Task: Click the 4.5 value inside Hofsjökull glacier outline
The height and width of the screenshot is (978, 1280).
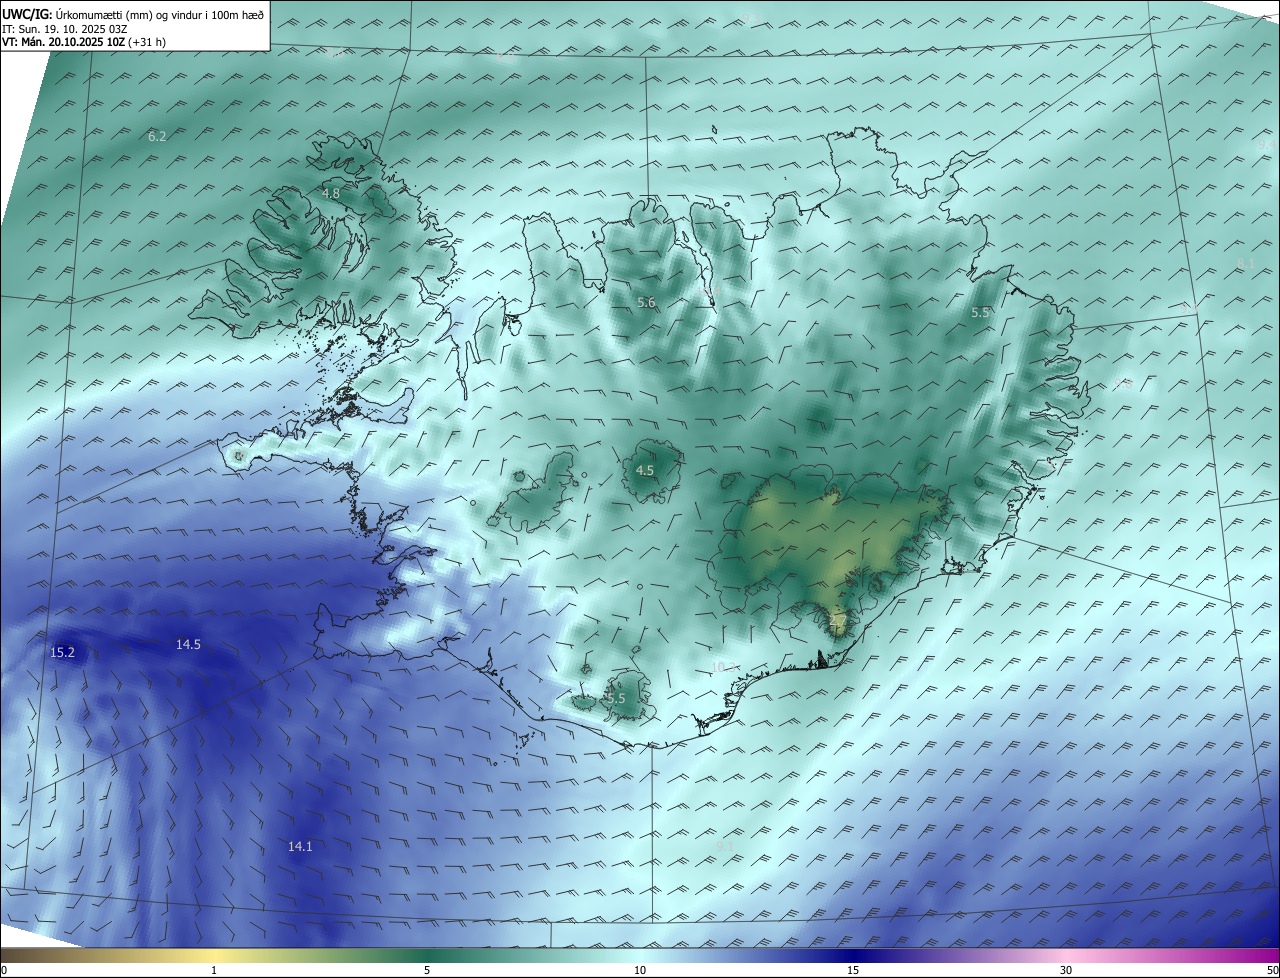Action: (645, 470)
